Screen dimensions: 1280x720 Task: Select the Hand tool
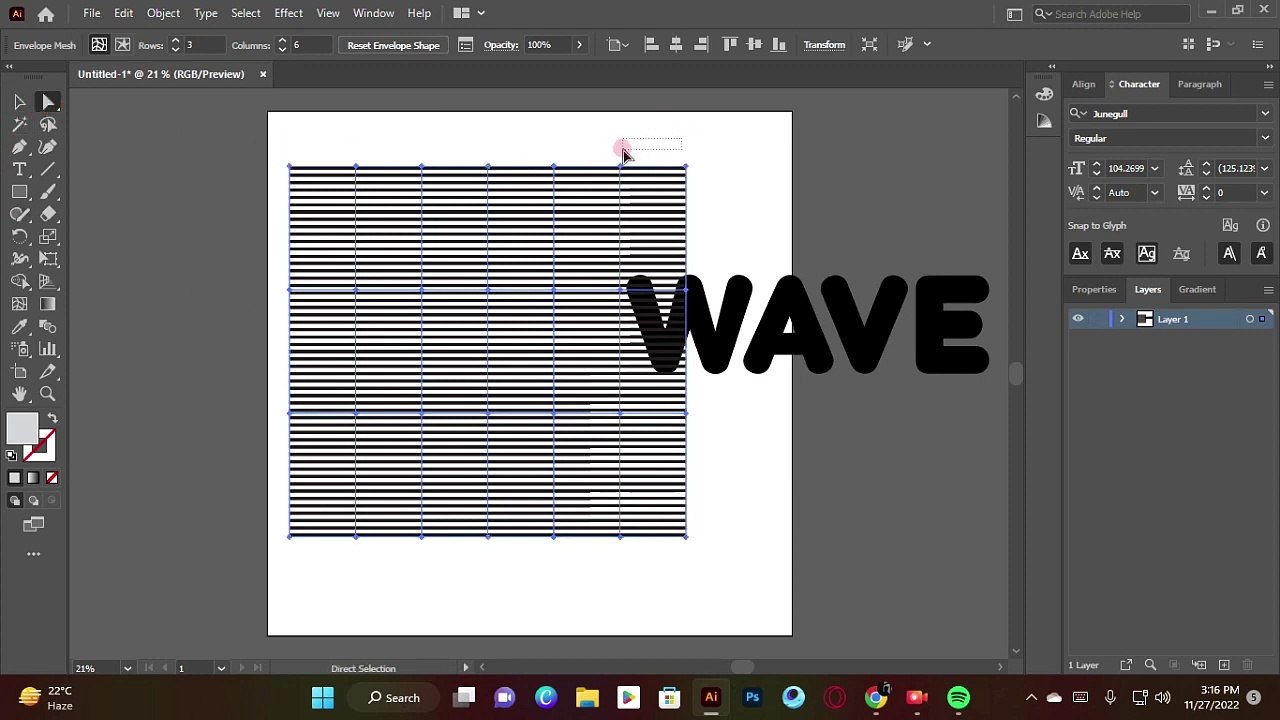click(x=19, y=394)
